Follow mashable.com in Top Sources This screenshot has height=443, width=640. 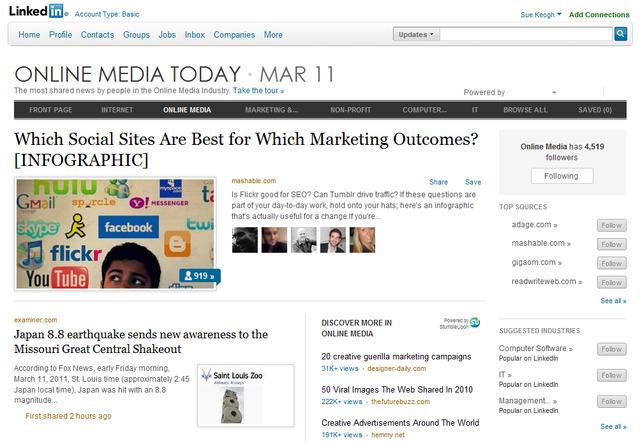point(611,244)
